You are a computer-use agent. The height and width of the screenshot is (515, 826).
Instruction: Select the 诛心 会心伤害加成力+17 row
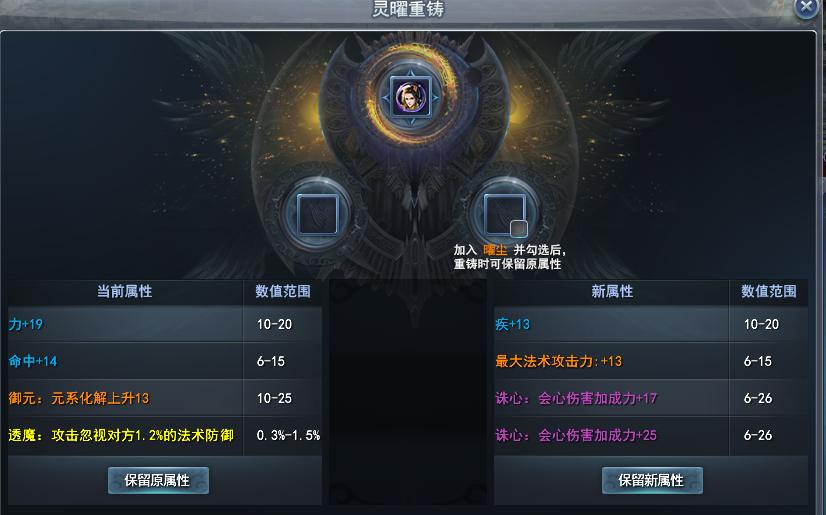tap(651, 398)
